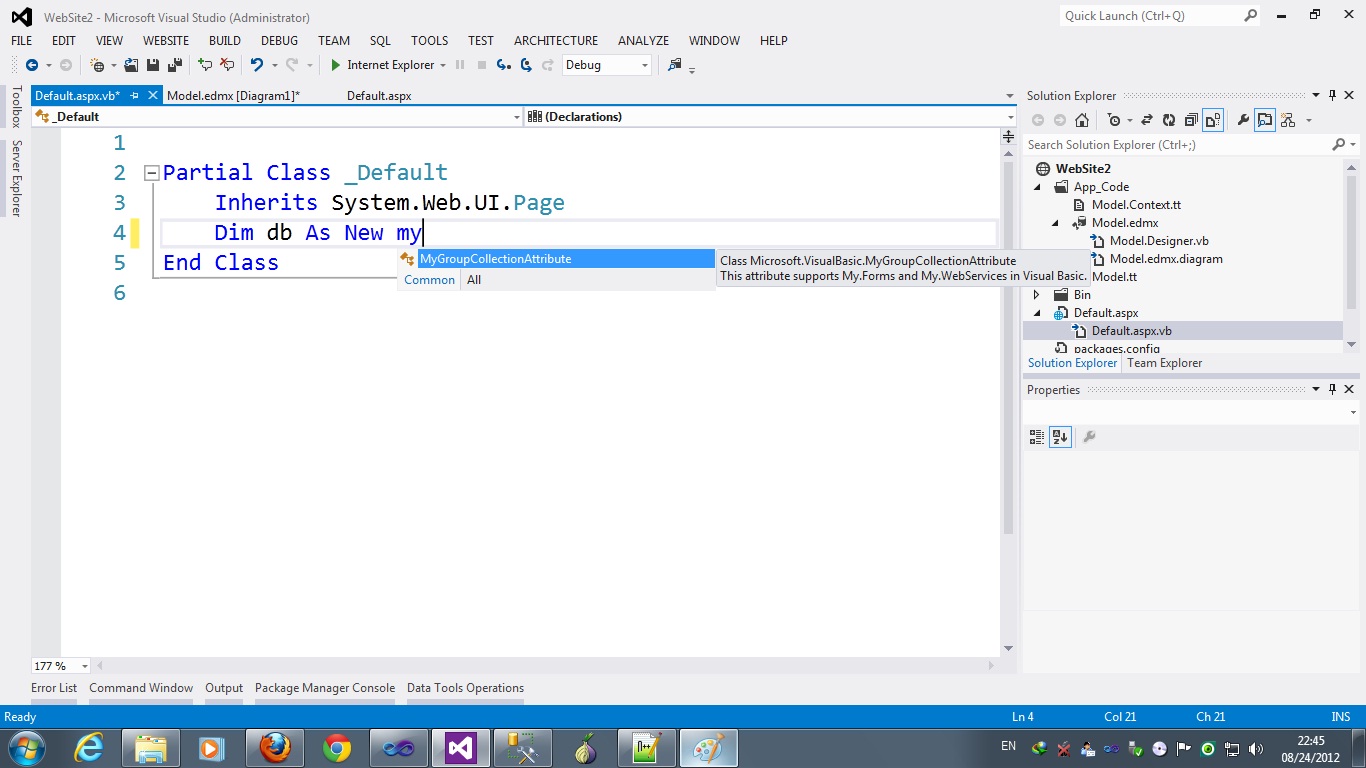Select the Common tab in IntelliSense popup

tap(429, 280)
